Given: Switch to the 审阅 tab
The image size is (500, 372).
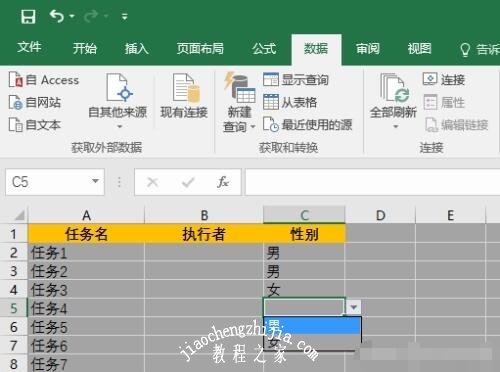Looking at the screenshot, I should click(x=368, y=49).
